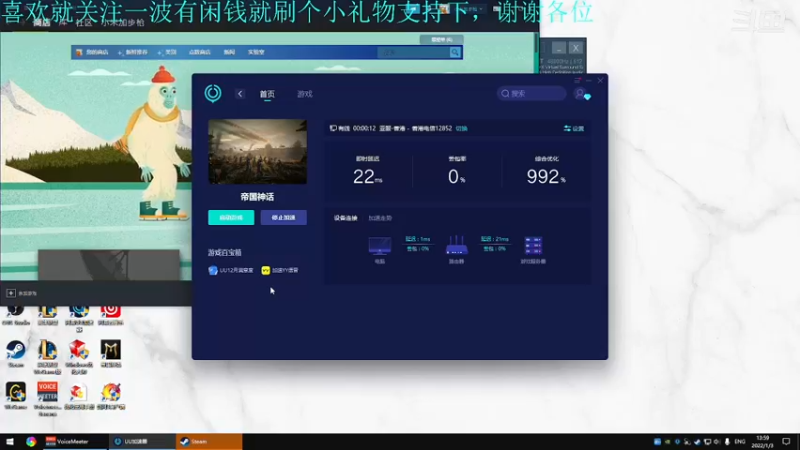Image resolution: width=800 pixels, height=450 pixels.
Task: Click the 22 ms latency value
Action: click(x=367, y=177)
